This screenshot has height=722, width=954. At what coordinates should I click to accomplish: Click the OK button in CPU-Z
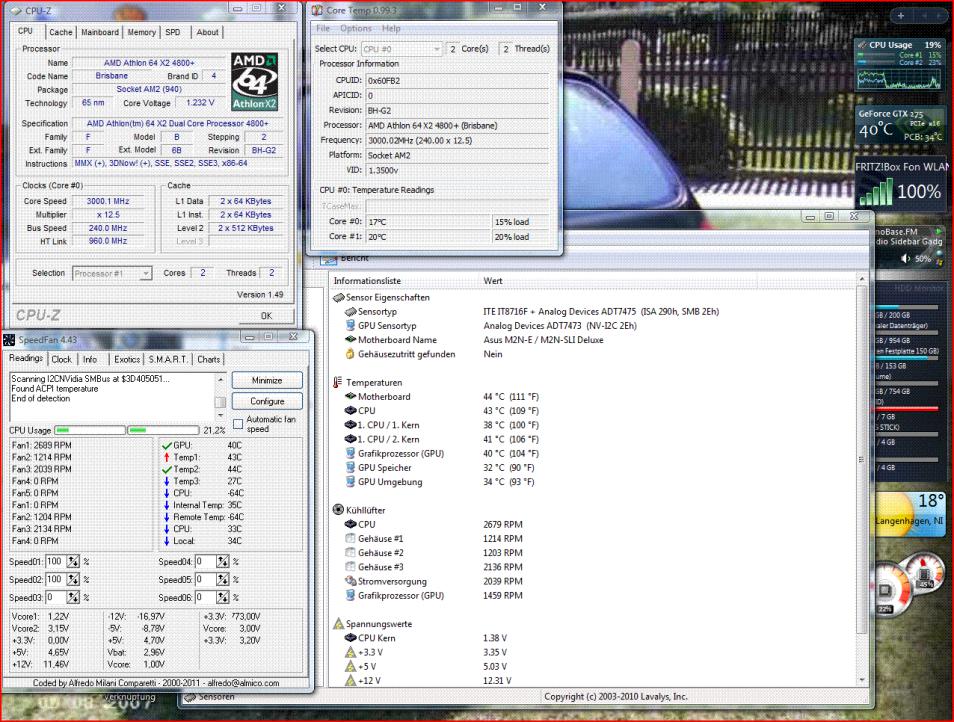266,316
